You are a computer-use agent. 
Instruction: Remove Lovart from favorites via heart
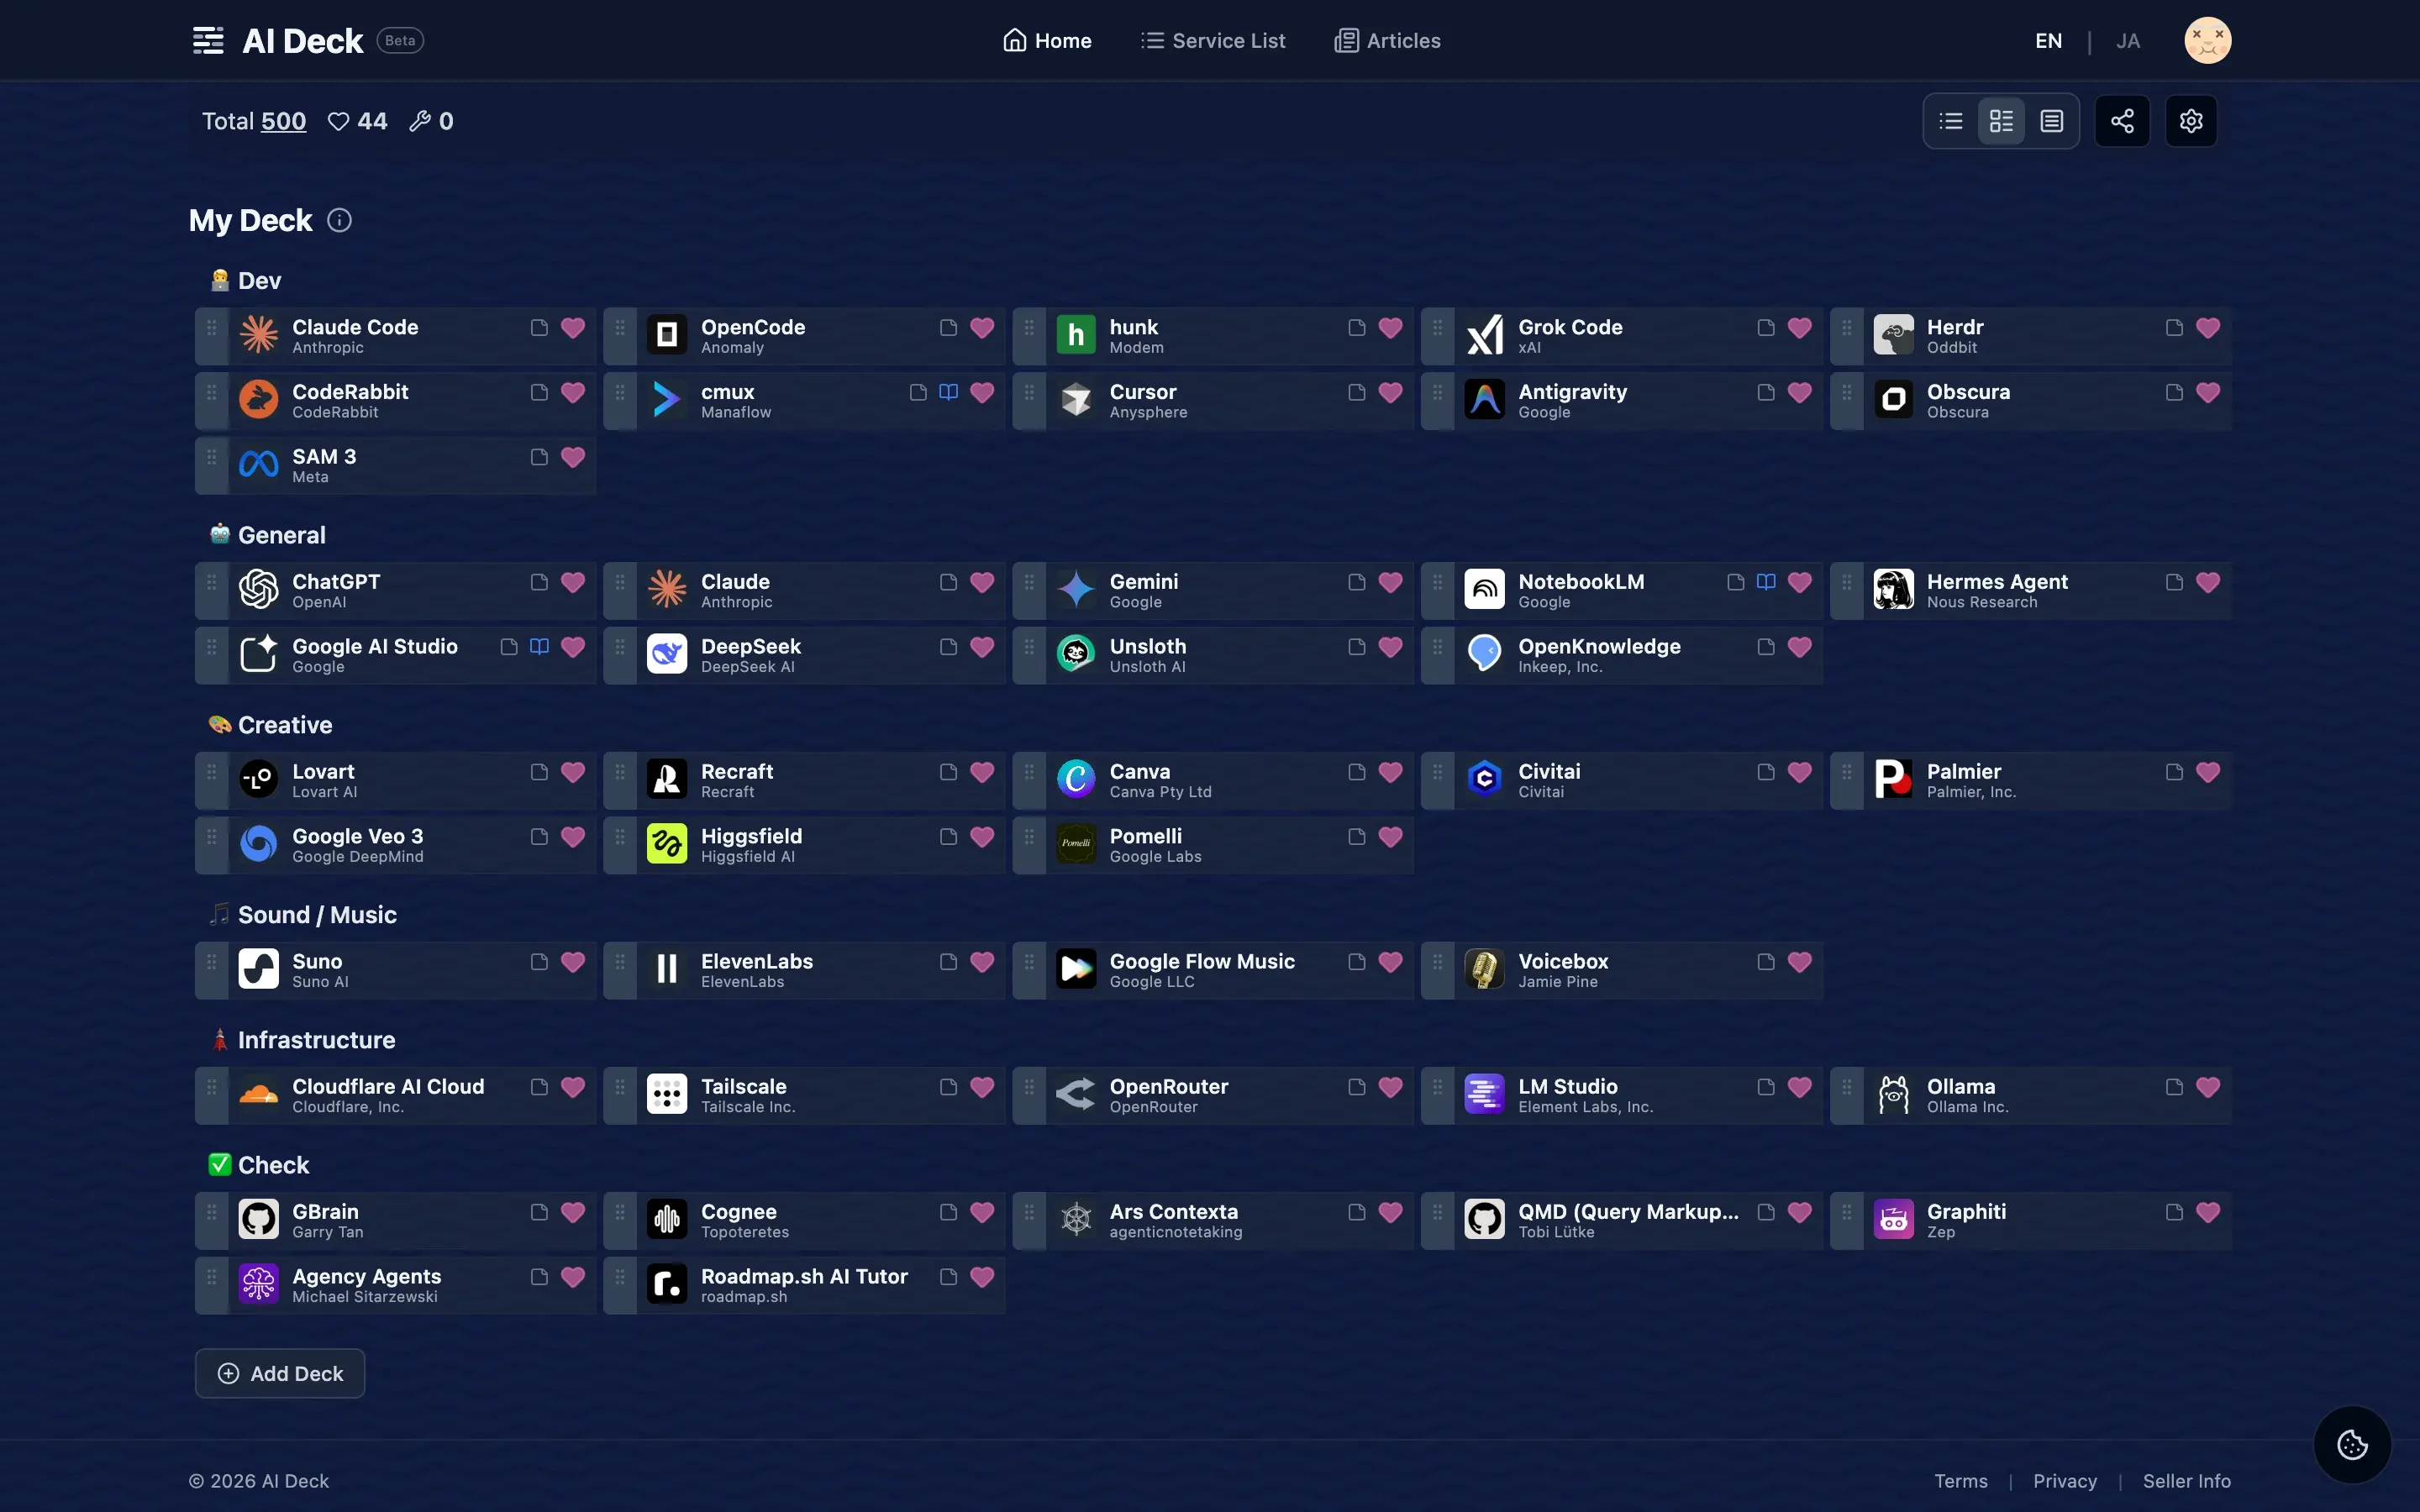click(573, 772)
